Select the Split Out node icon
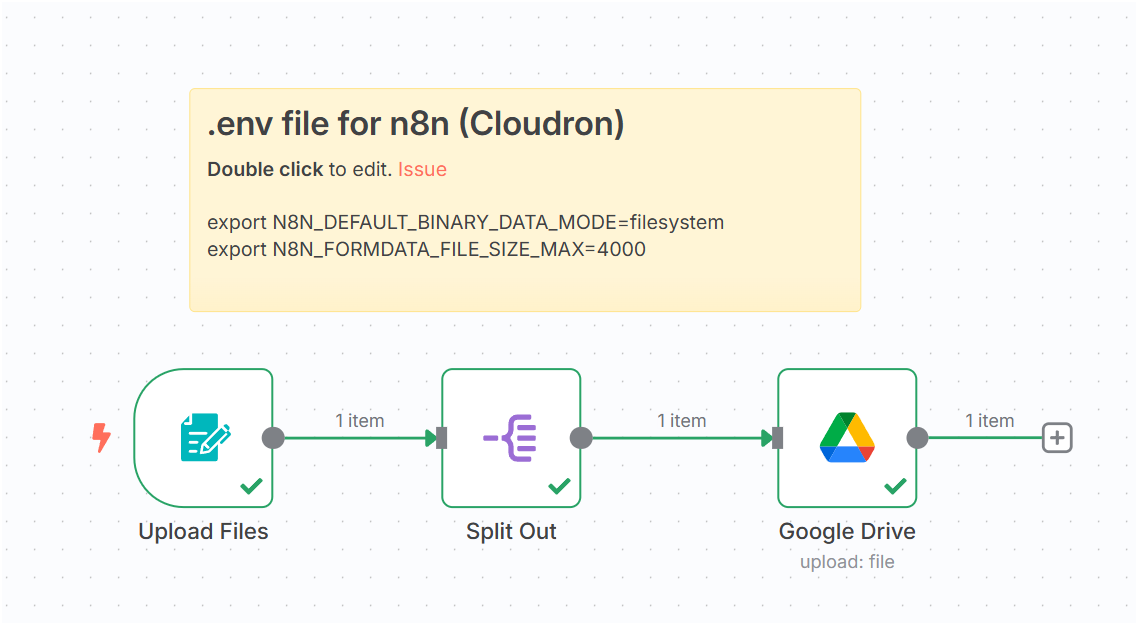The width and height of the screenshot is (1138, 625). click(510, 437)
